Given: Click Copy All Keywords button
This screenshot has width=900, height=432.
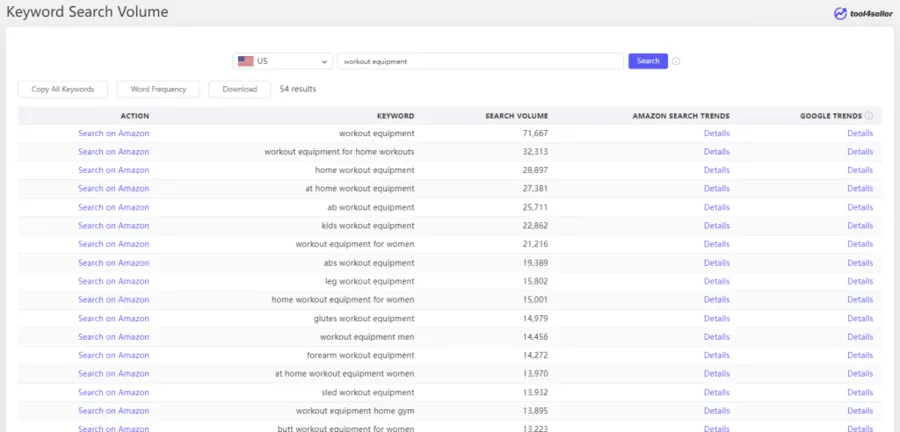Looking at the screenshot, I should [x=63, y=89].
